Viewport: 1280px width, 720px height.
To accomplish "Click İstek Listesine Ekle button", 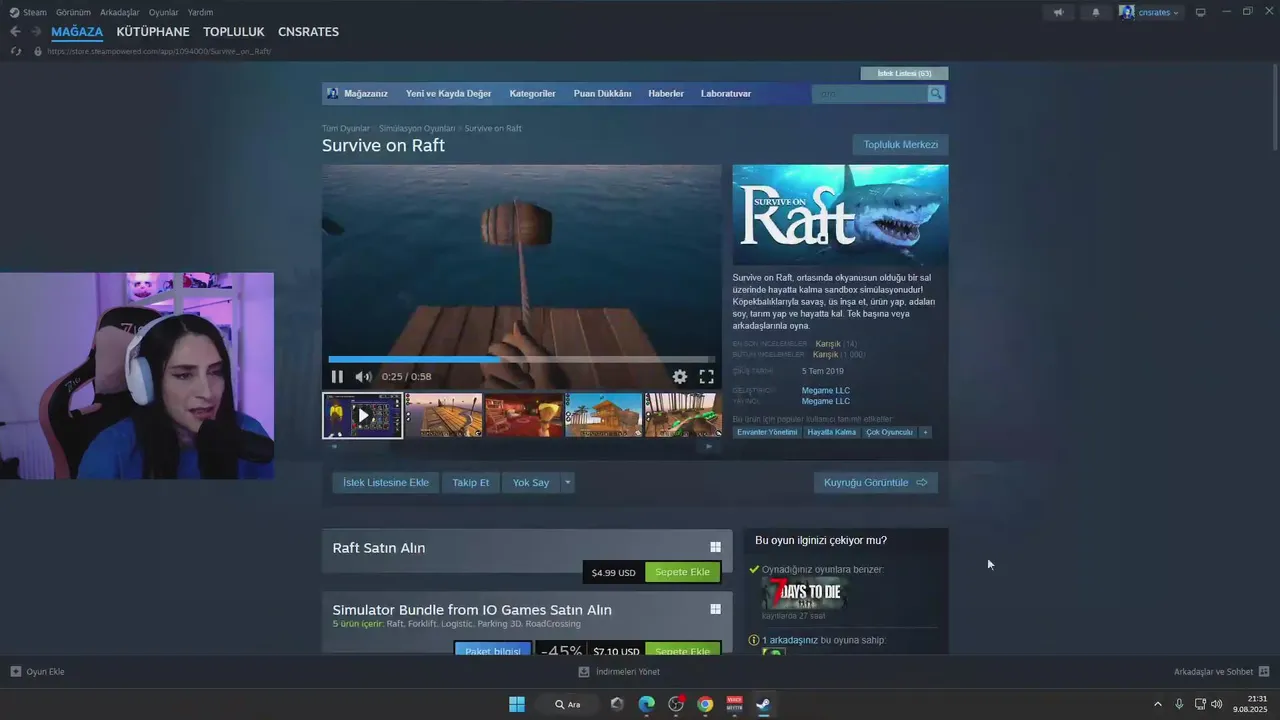I will [x=386, y=482].
